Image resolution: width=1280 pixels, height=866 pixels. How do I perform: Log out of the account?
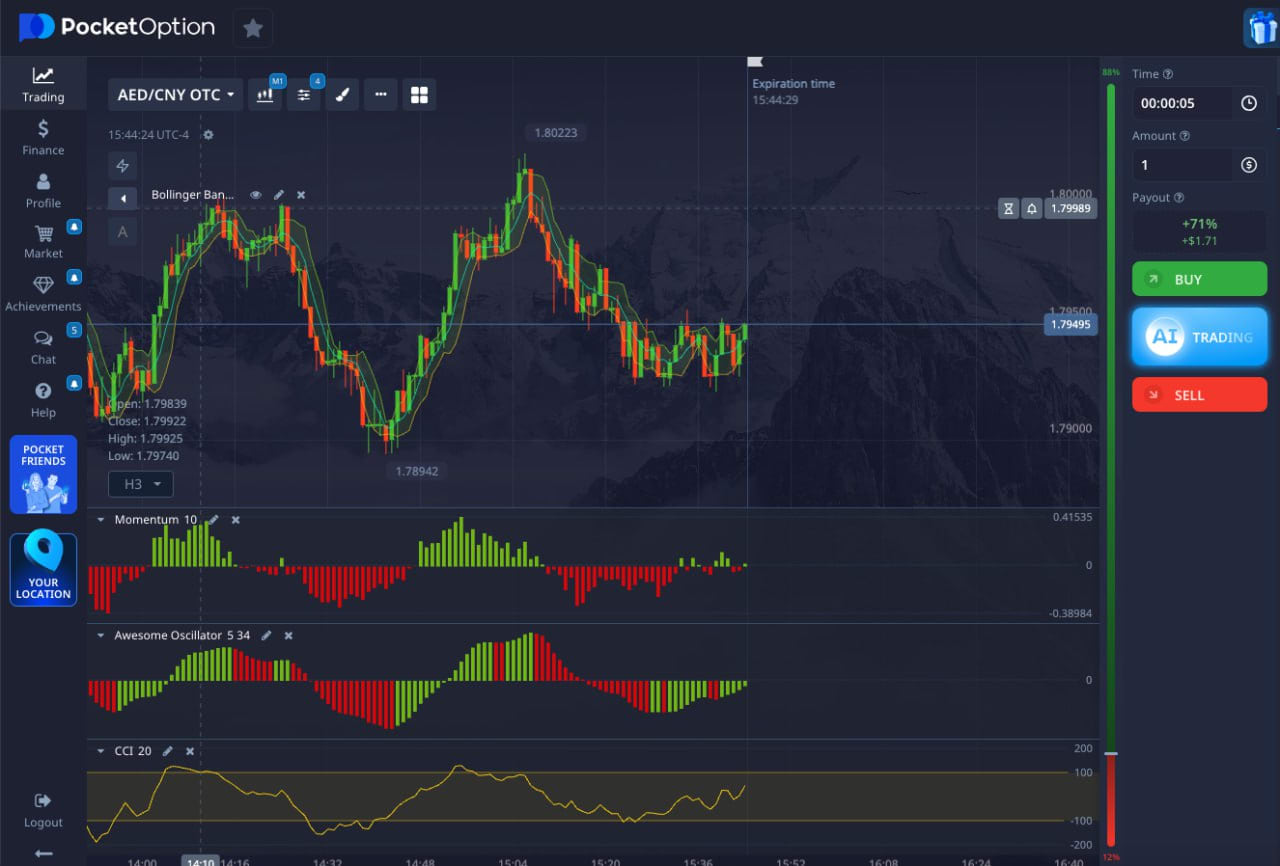pos(43,811)
